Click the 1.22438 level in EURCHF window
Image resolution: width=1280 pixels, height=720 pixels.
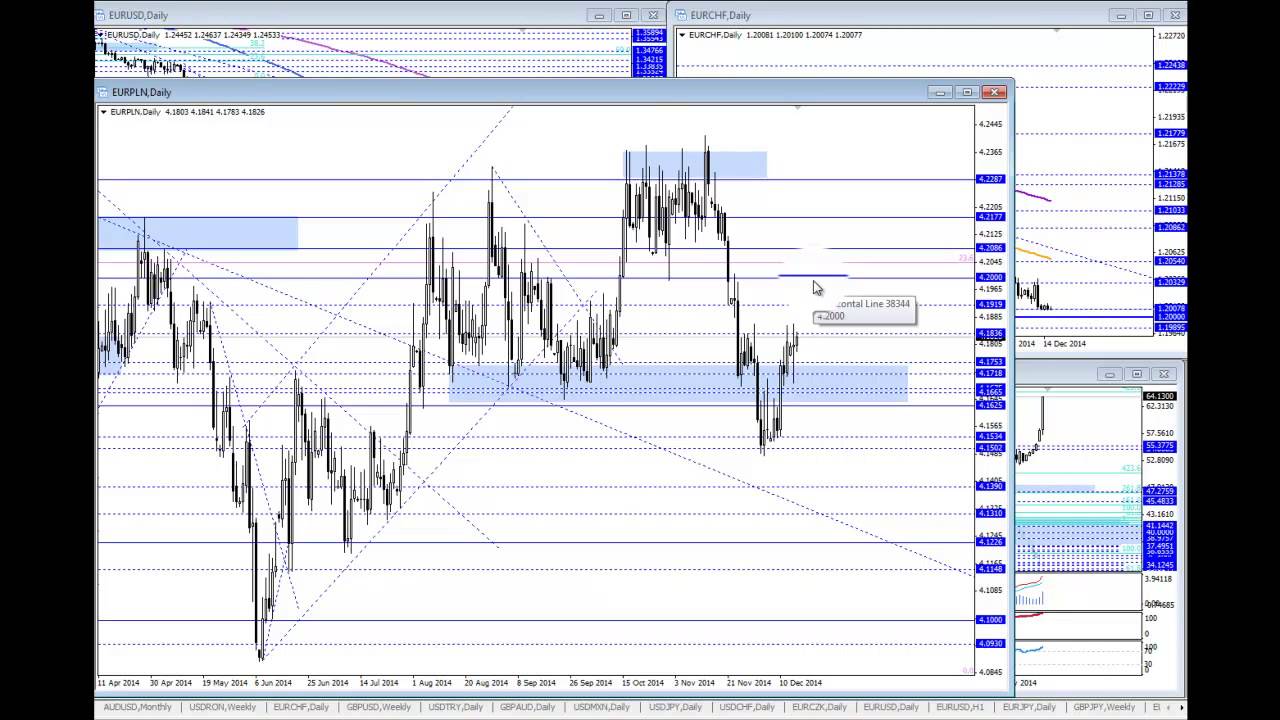[x=1171, y=65]
